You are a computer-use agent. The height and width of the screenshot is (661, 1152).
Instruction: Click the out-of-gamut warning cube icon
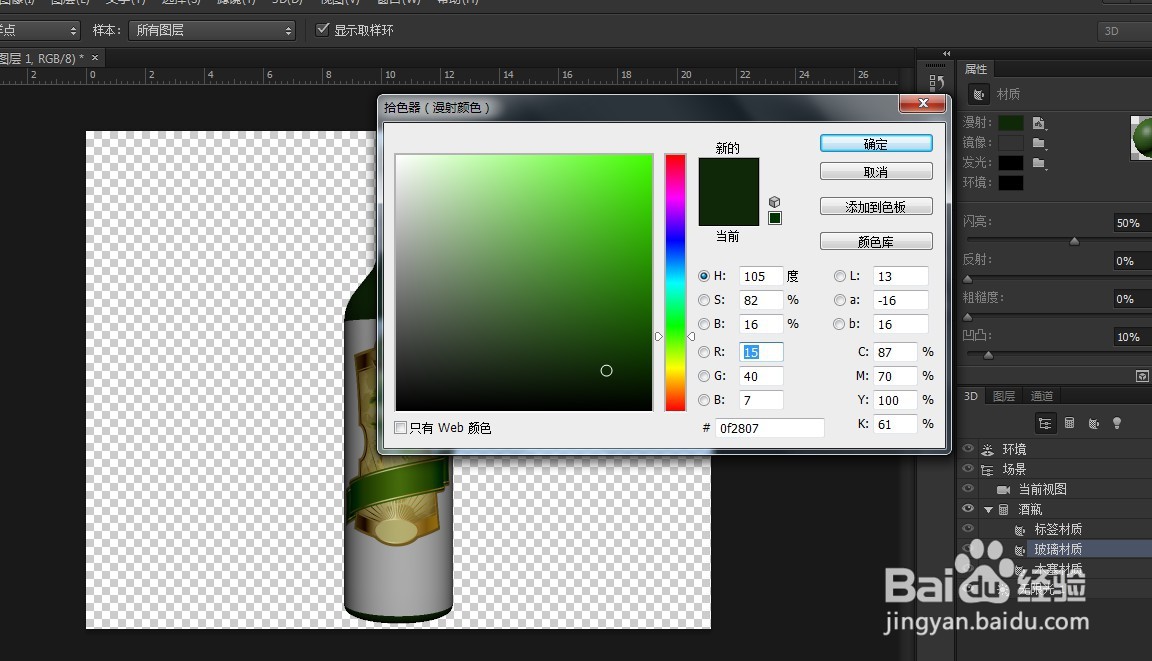pos(774,201)
